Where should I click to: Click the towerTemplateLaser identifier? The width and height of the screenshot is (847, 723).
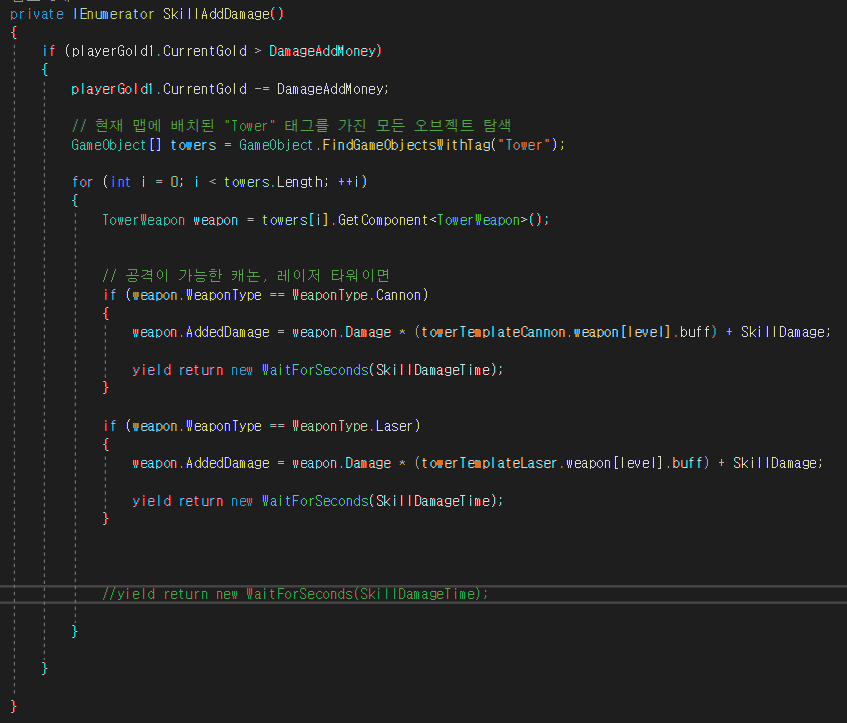[x=489, y=463]
